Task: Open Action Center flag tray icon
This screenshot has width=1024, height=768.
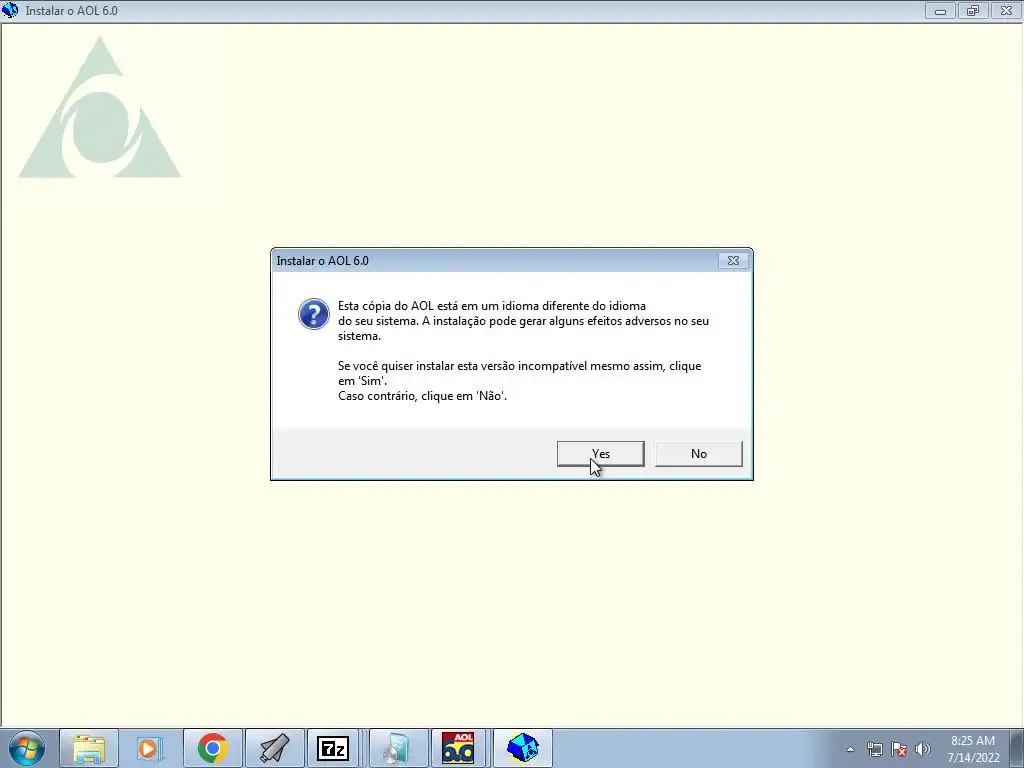Action: point(899,749)
